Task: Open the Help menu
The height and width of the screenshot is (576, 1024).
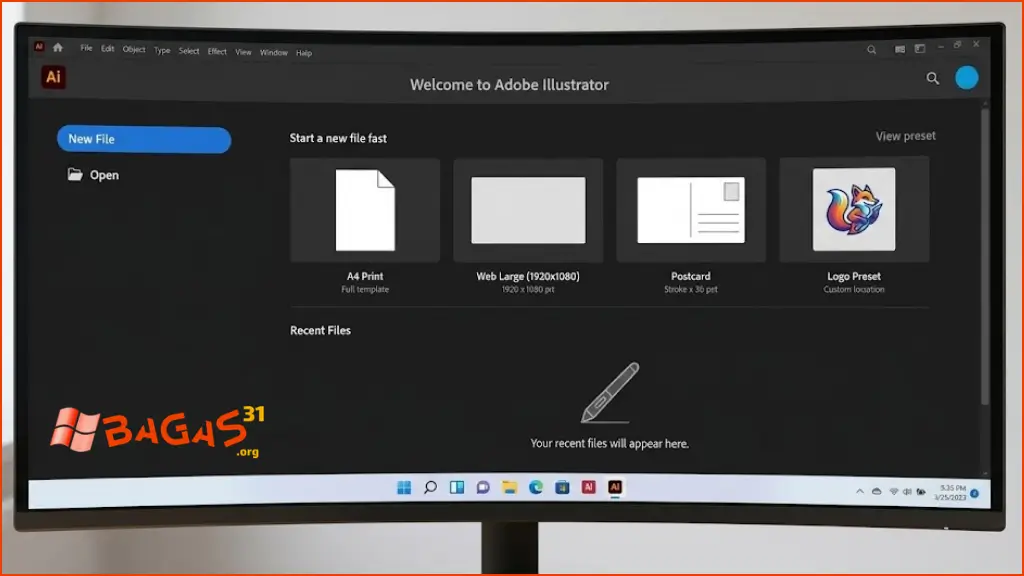Action: [304, 54]
